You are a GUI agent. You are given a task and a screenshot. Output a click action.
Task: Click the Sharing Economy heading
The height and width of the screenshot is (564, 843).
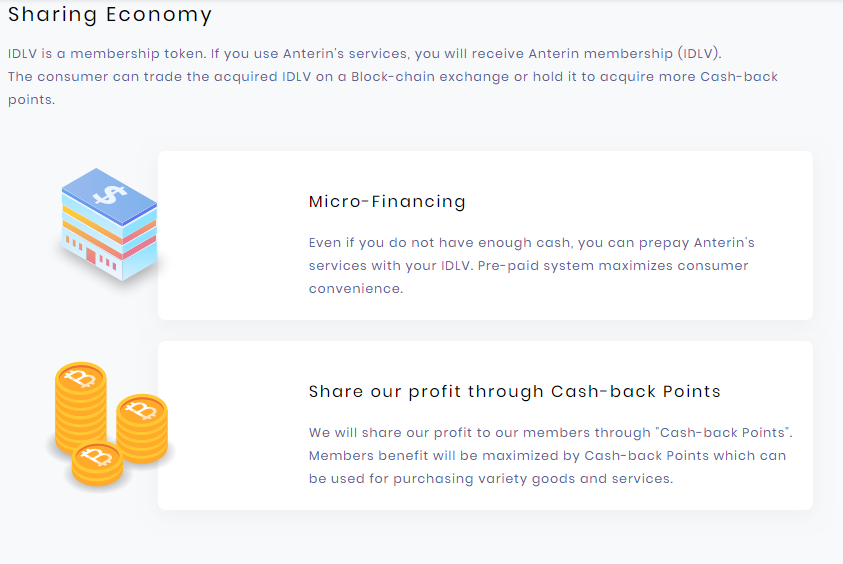pos(110,15)
